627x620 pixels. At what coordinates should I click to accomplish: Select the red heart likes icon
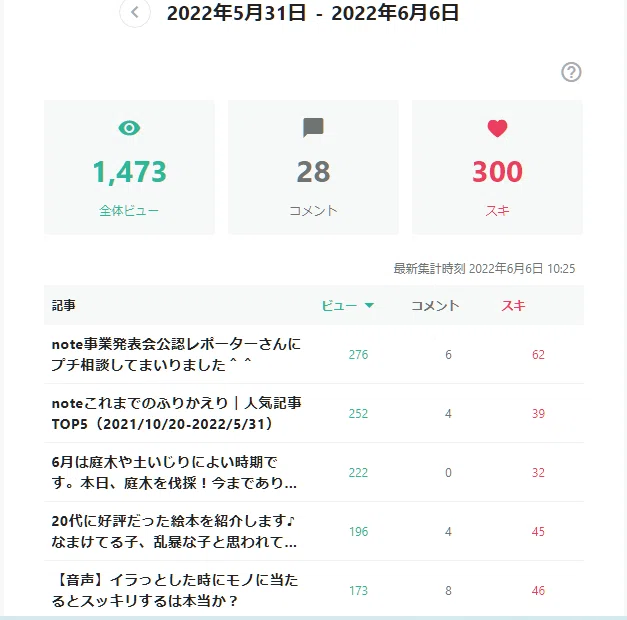[497, 128]
